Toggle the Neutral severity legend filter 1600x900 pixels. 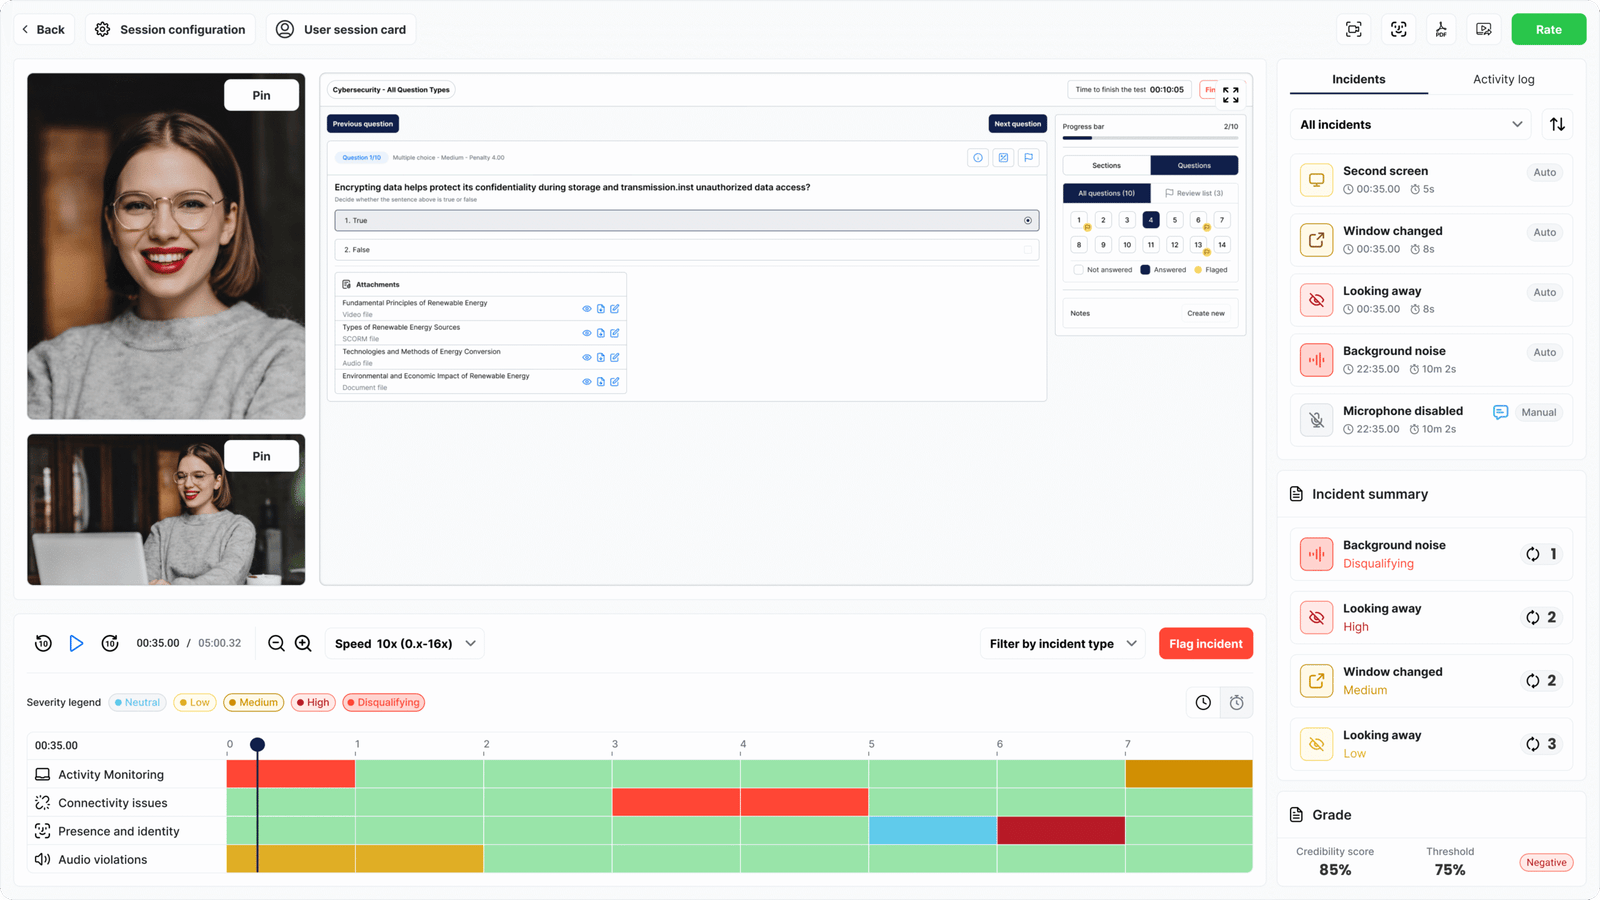click(x=138, y=702)
